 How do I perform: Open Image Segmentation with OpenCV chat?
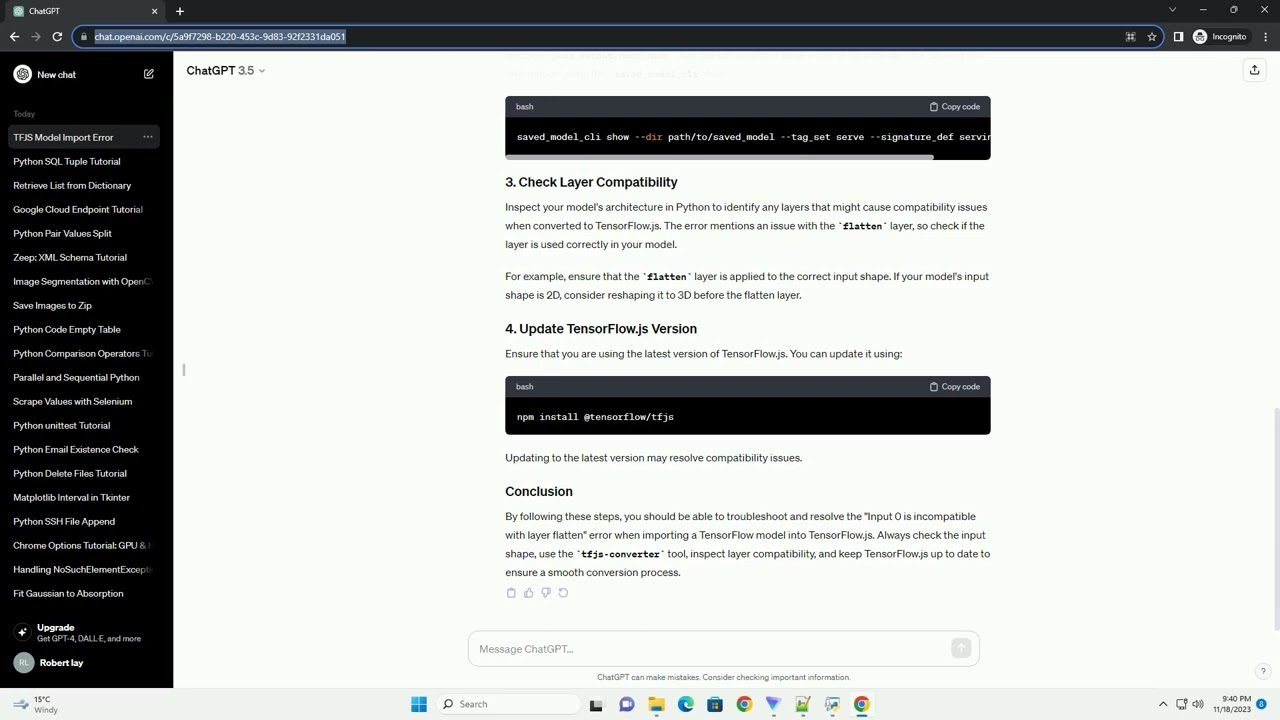[86, 281]
